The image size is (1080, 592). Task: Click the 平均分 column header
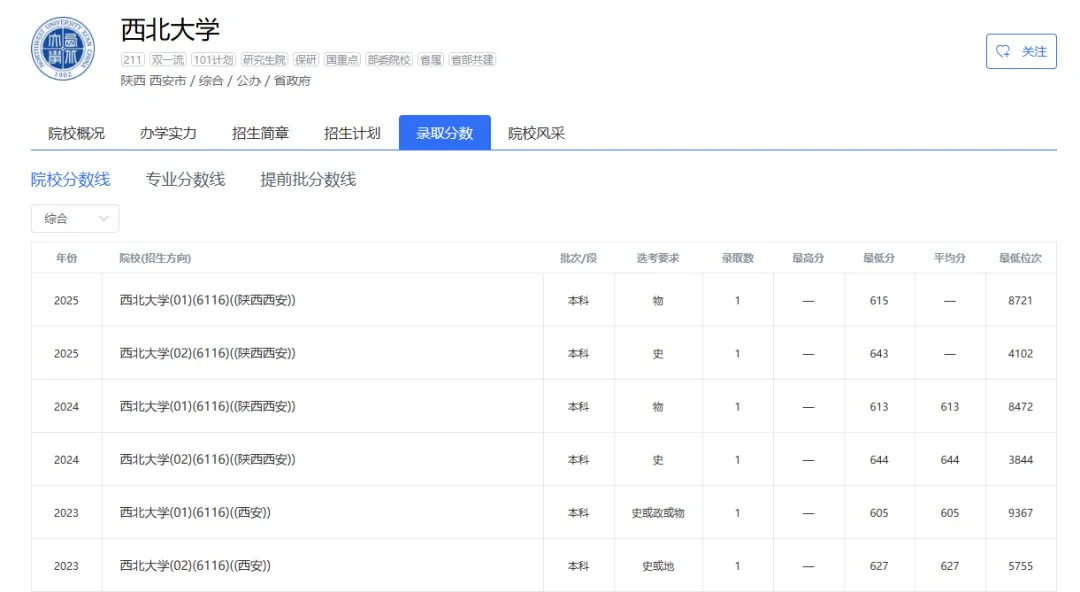[950, 258]
